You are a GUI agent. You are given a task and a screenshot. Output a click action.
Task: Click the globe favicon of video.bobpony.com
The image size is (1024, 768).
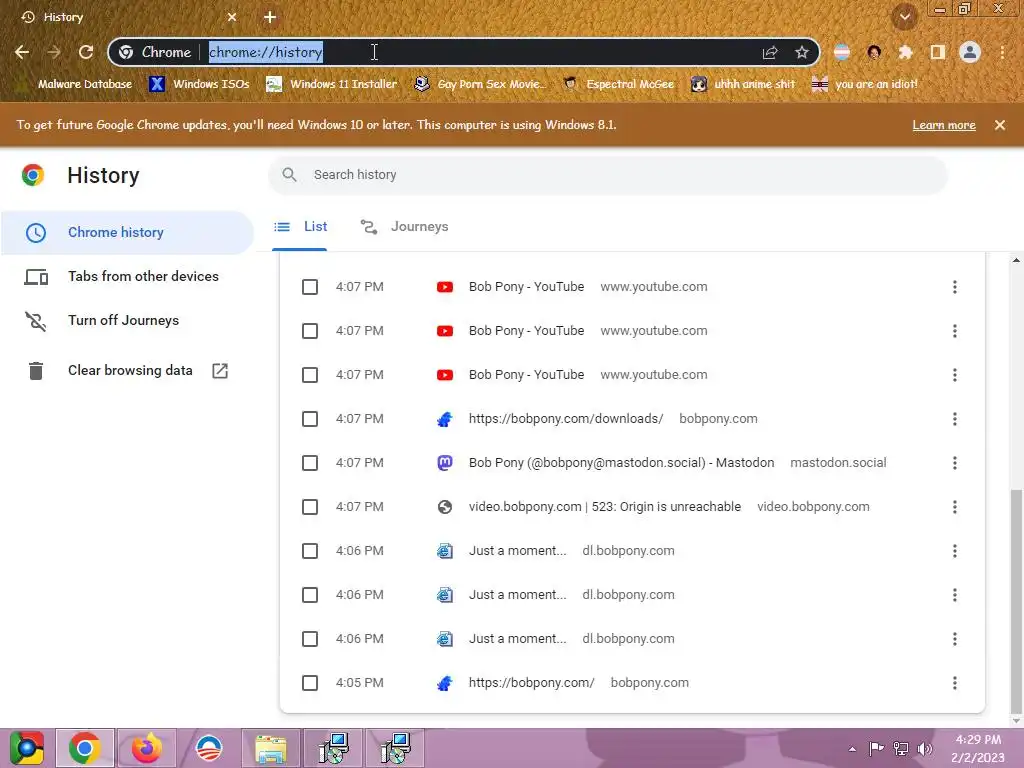[445, 507]
